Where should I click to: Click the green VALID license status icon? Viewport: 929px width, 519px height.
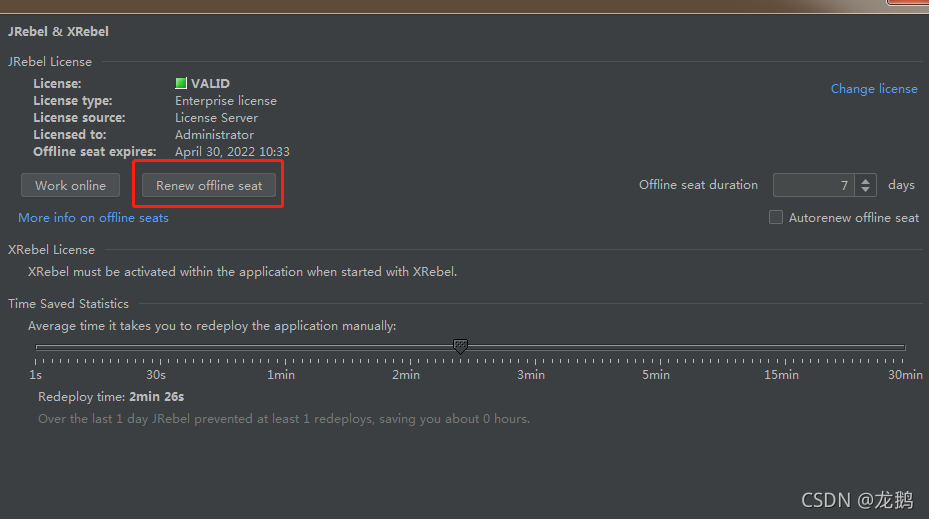click(x=181, y=83)
